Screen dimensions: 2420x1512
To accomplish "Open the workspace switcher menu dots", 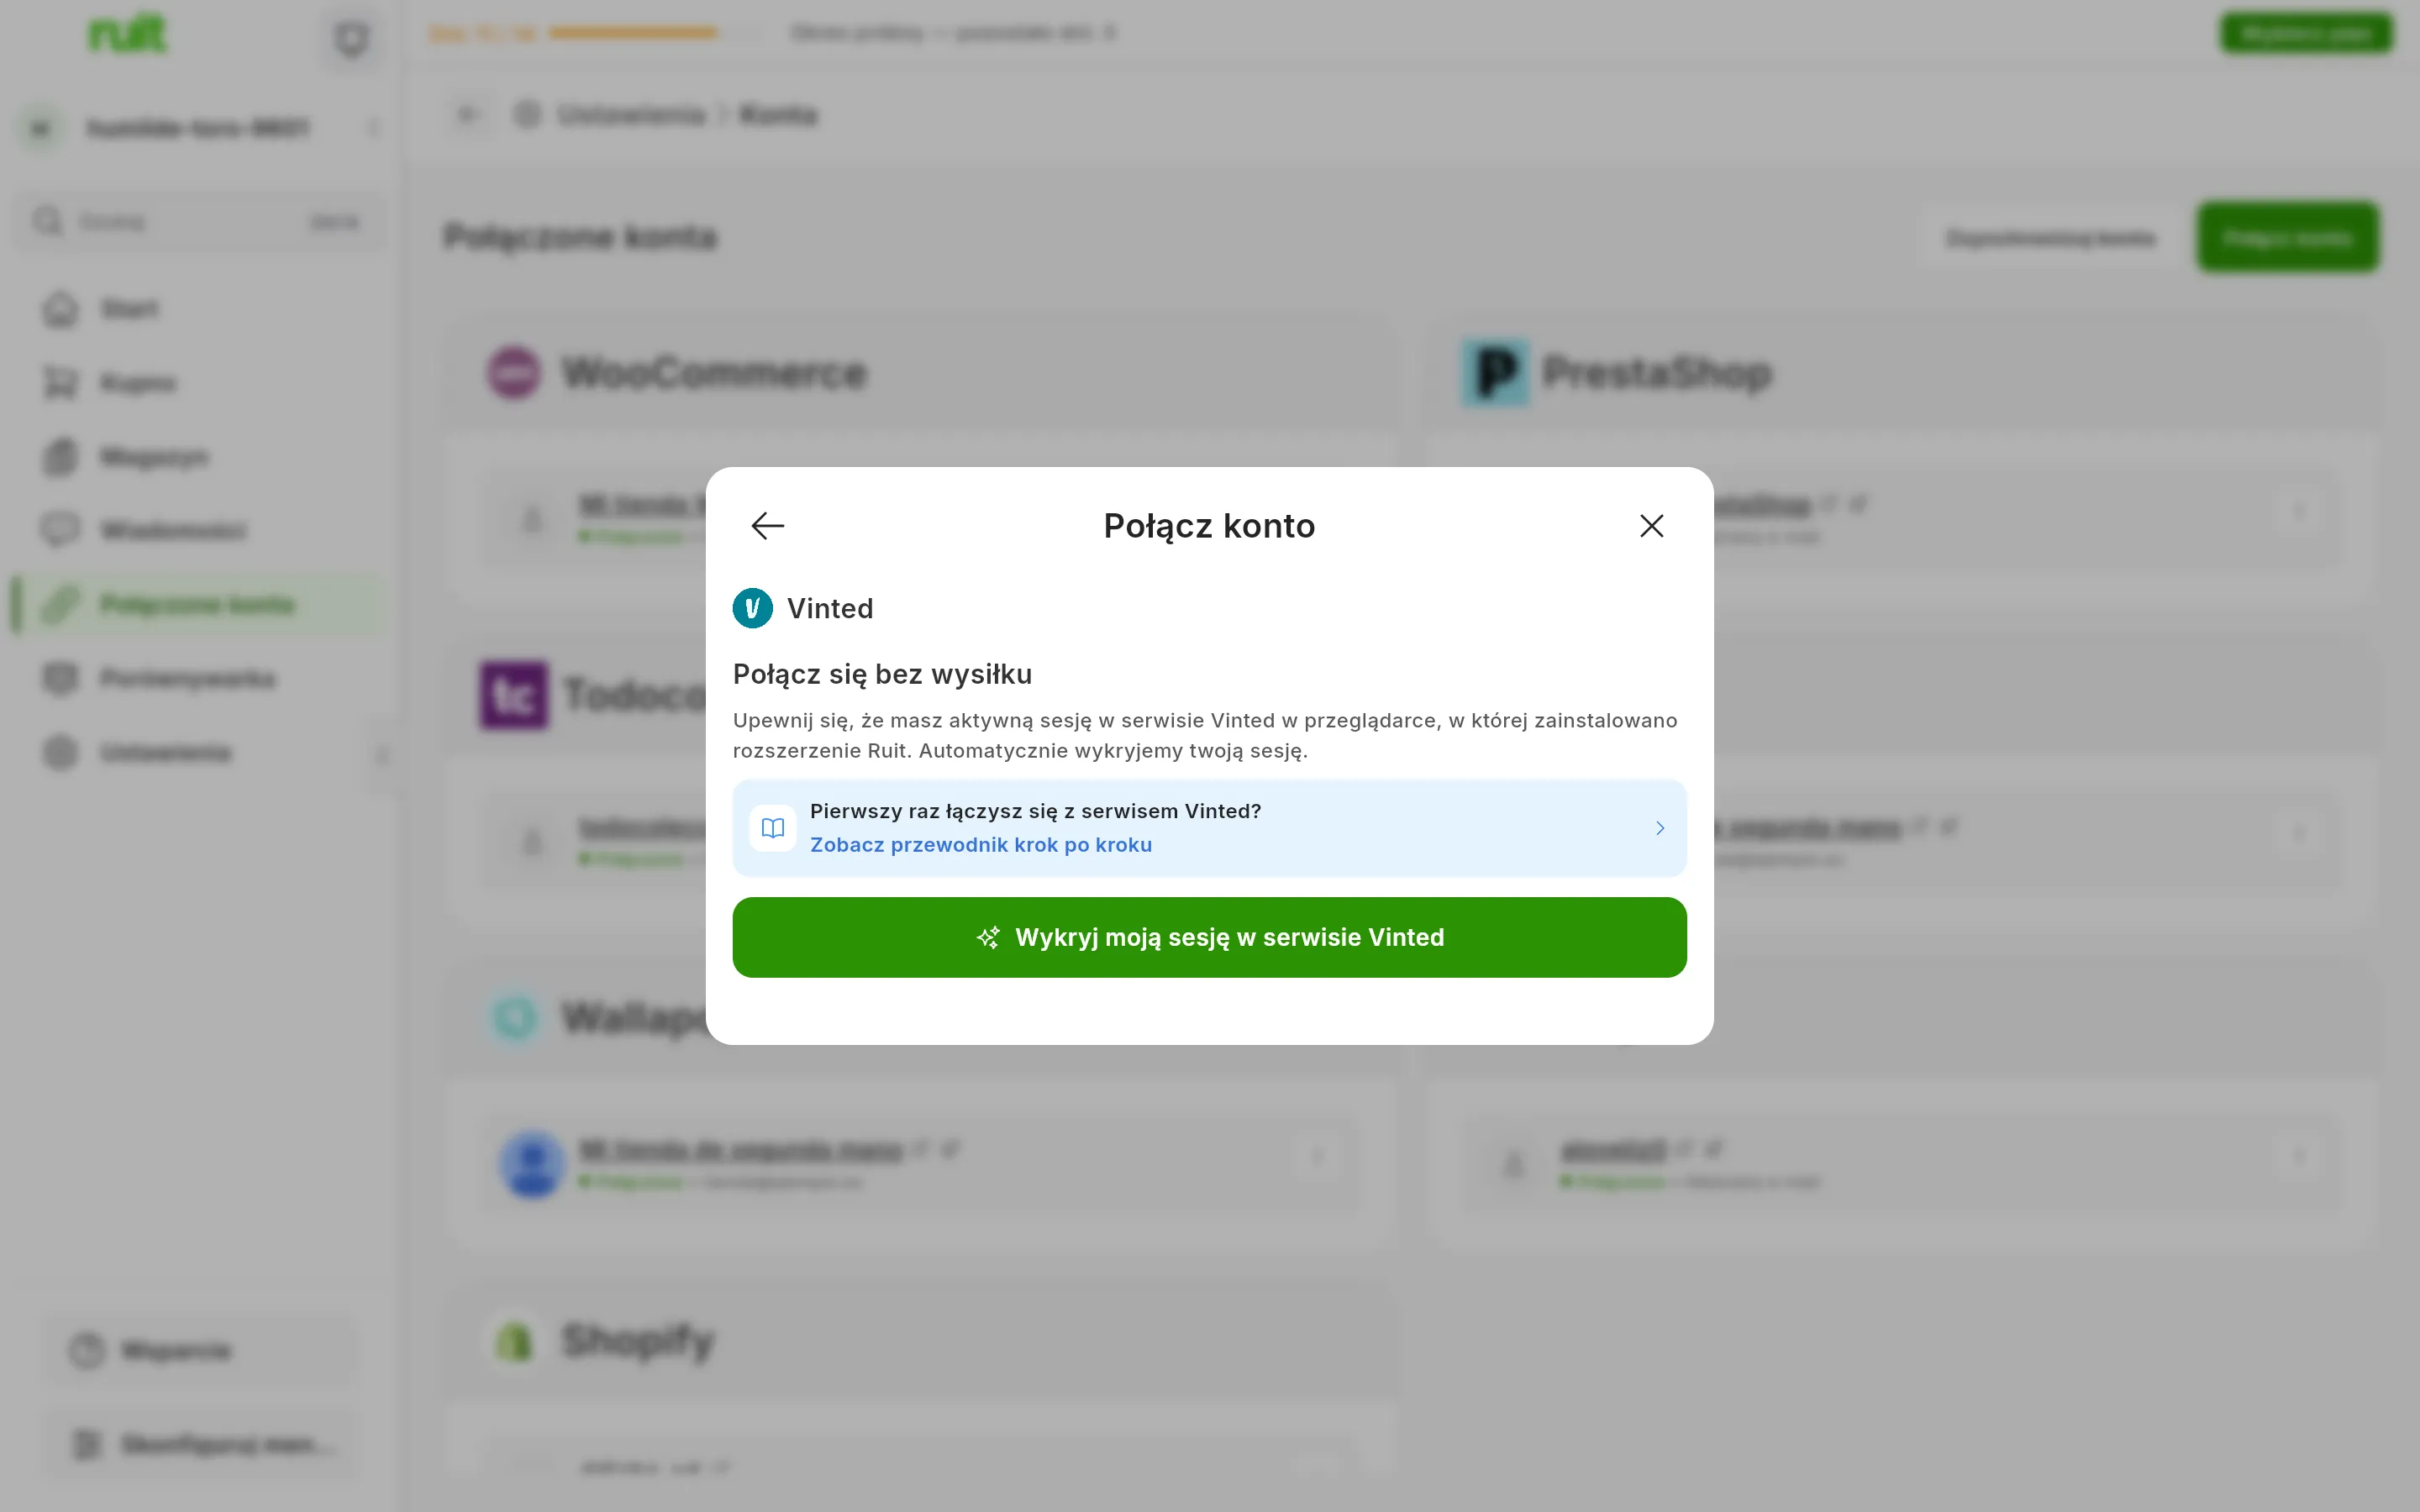I will (374, 128).
